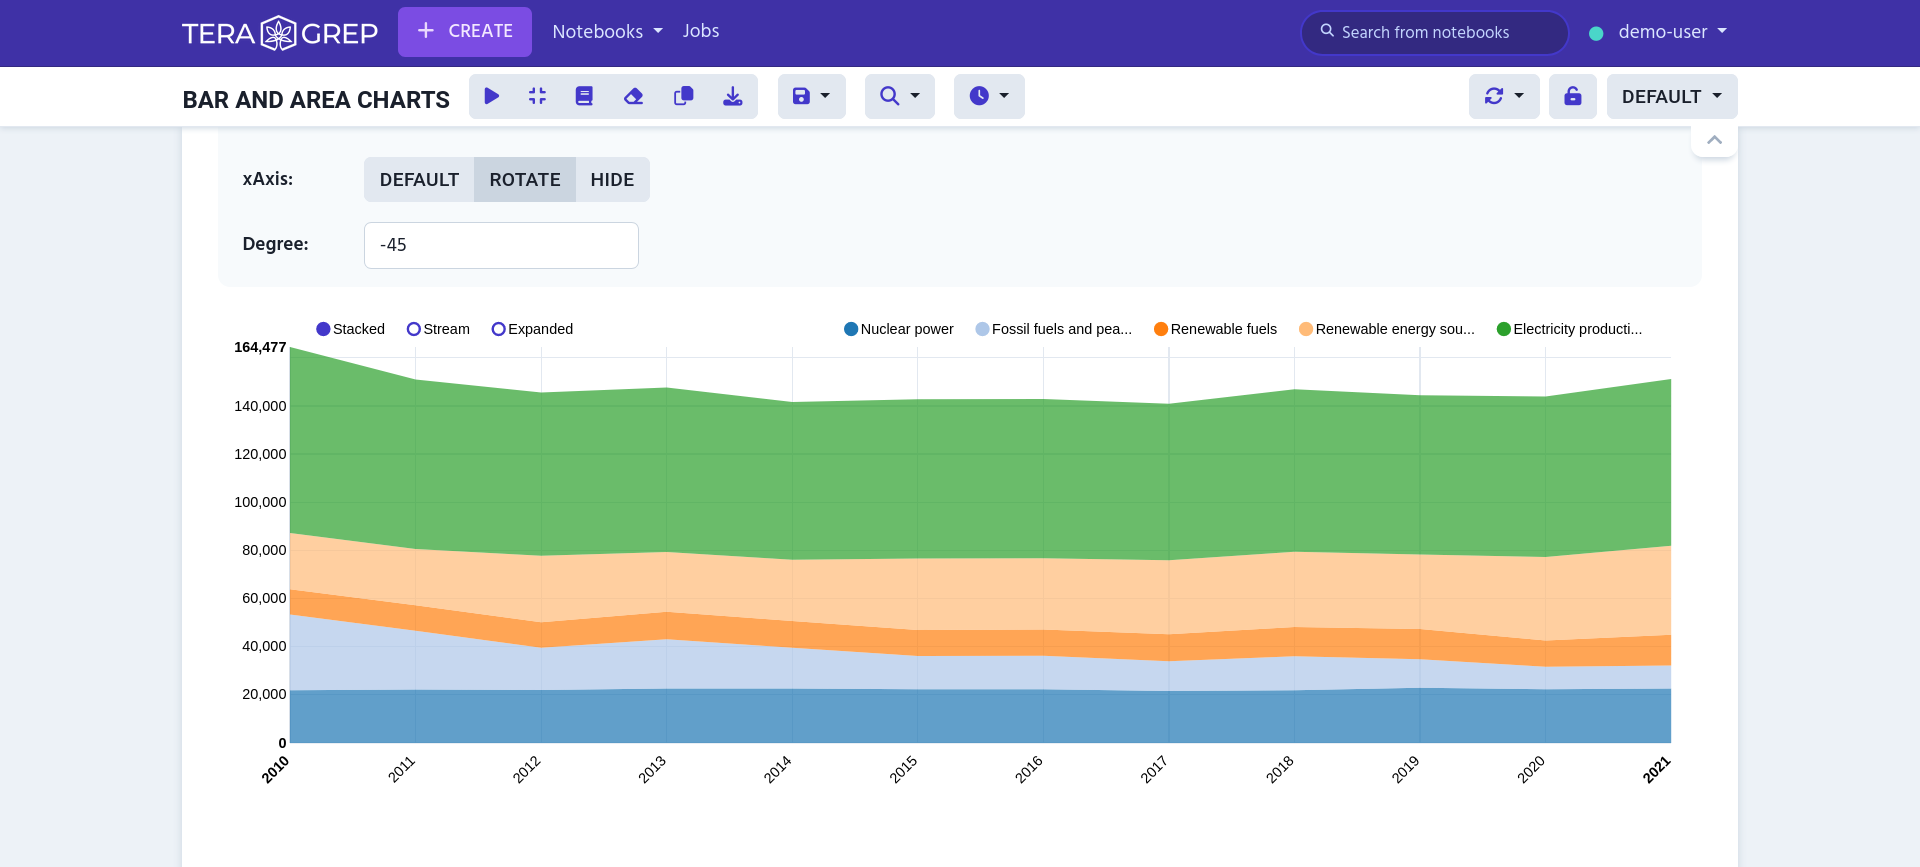Clone notebook with copy icon
Screen dimensions: 1920x867
click(683, 96)
